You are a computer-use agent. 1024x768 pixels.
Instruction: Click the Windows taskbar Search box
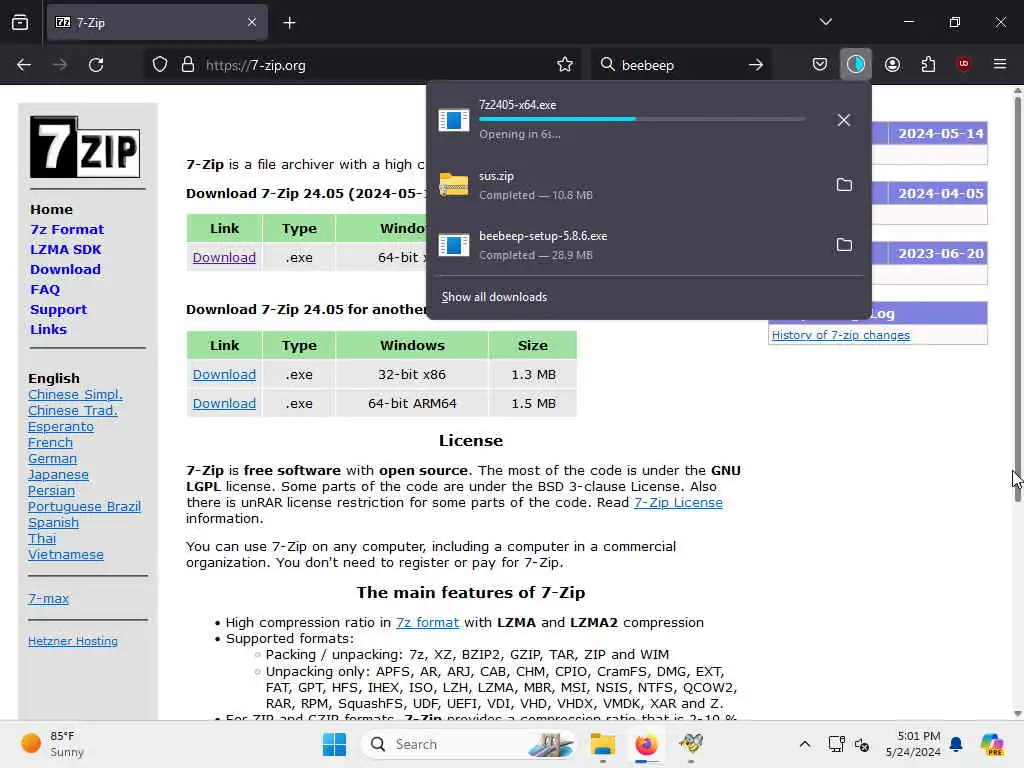[x=468, y=744]
